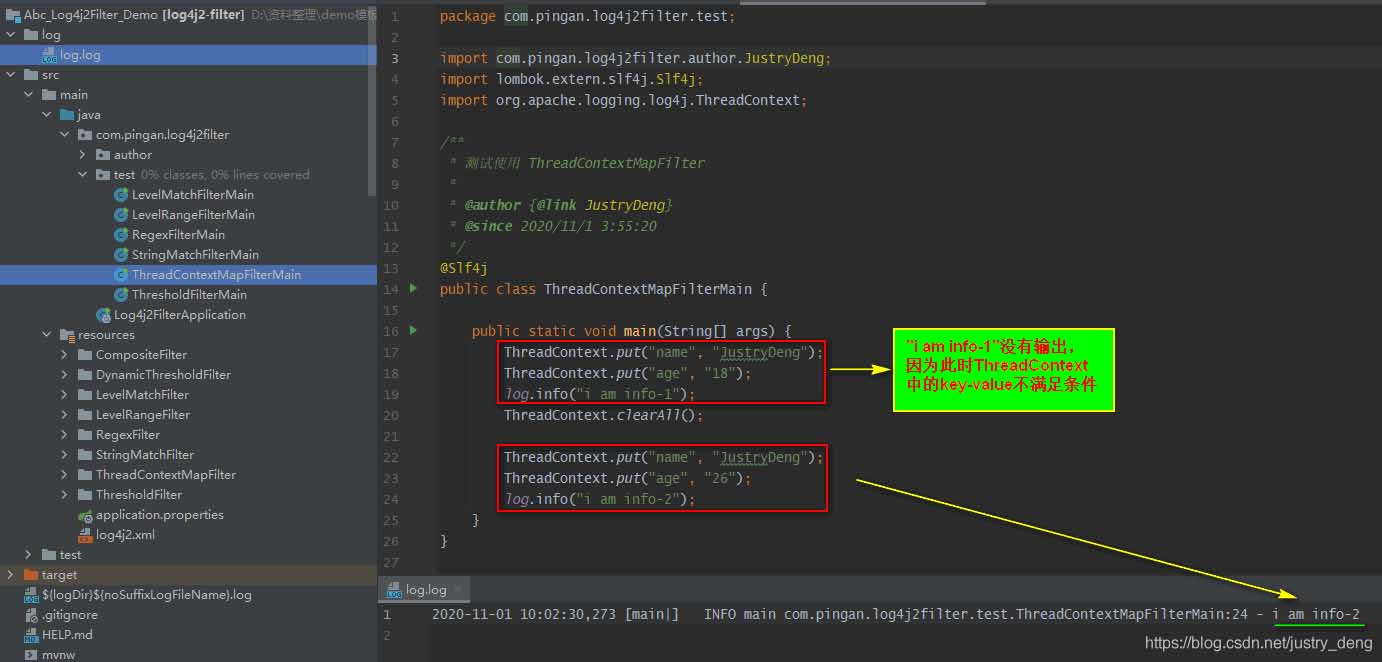Viewport: 1382px width, 662px height.
Task: Click the @Slf4j annotation
Action: click(464, 268)
